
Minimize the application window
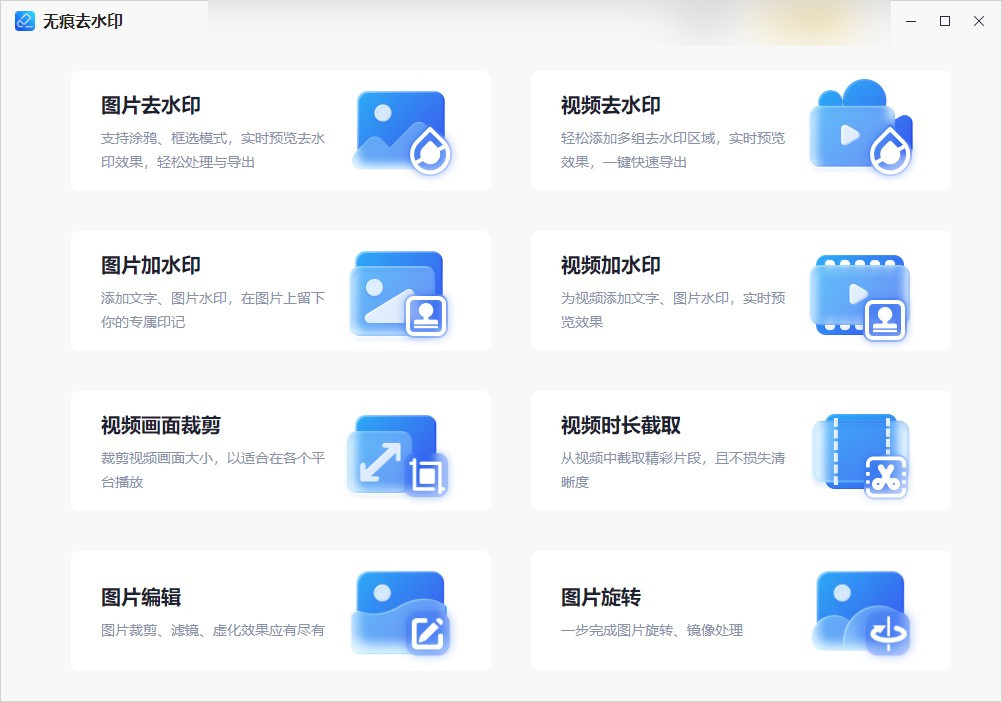(910, 19)
